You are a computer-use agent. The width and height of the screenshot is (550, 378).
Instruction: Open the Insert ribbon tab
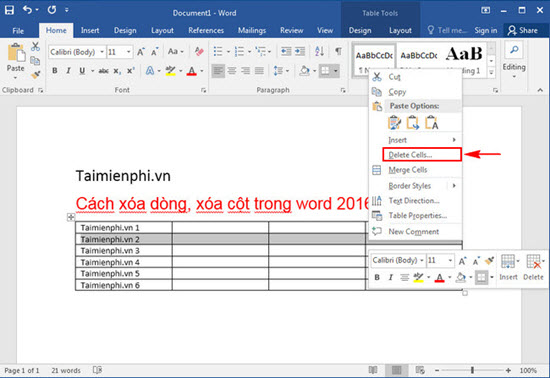tap(90, 31)
